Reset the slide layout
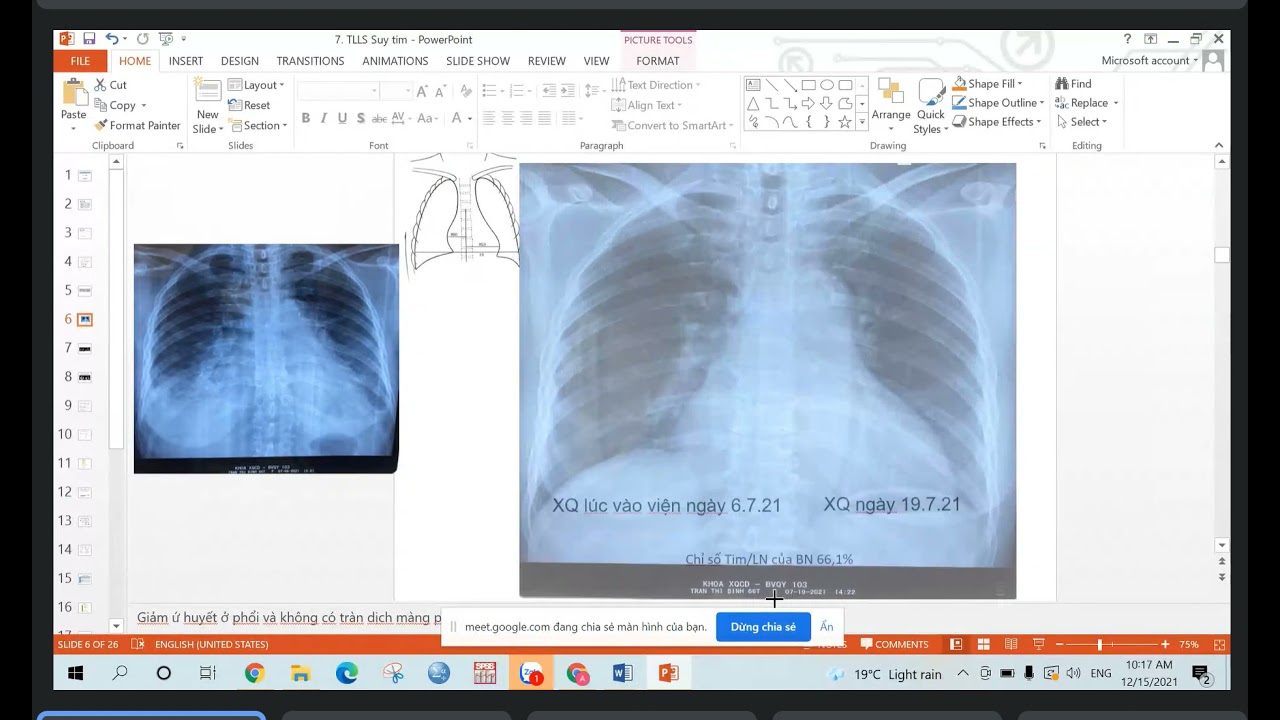Viewport: 1280px width, 720px height. (249, 105)
